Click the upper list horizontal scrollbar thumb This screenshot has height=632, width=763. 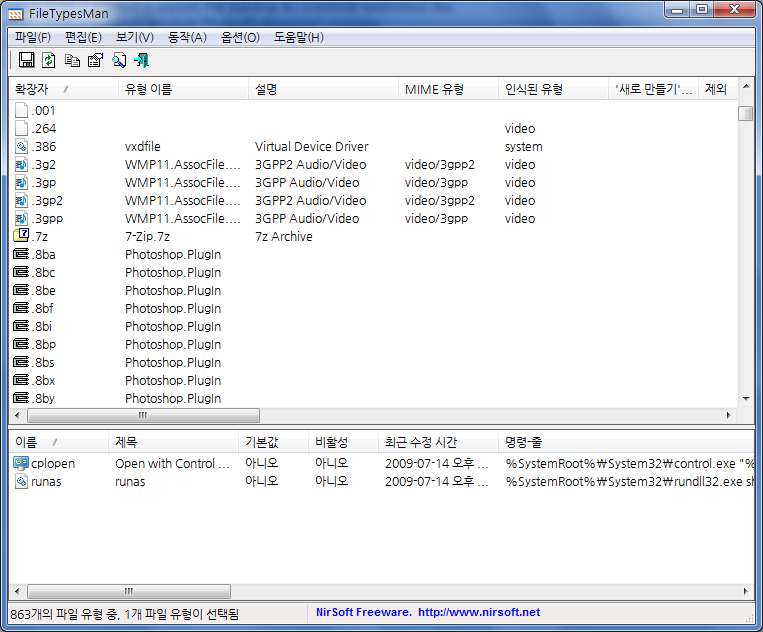[x=143, y=415]
